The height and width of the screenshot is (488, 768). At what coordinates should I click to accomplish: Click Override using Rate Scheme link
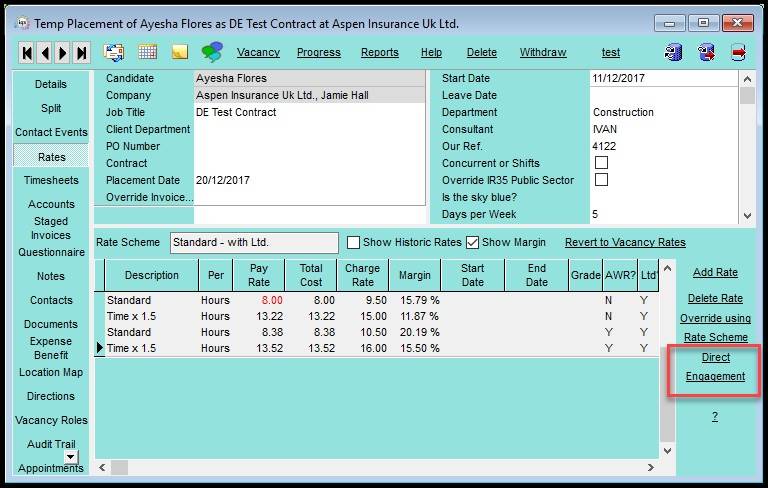pyautogui.click(x=715, y=328)
